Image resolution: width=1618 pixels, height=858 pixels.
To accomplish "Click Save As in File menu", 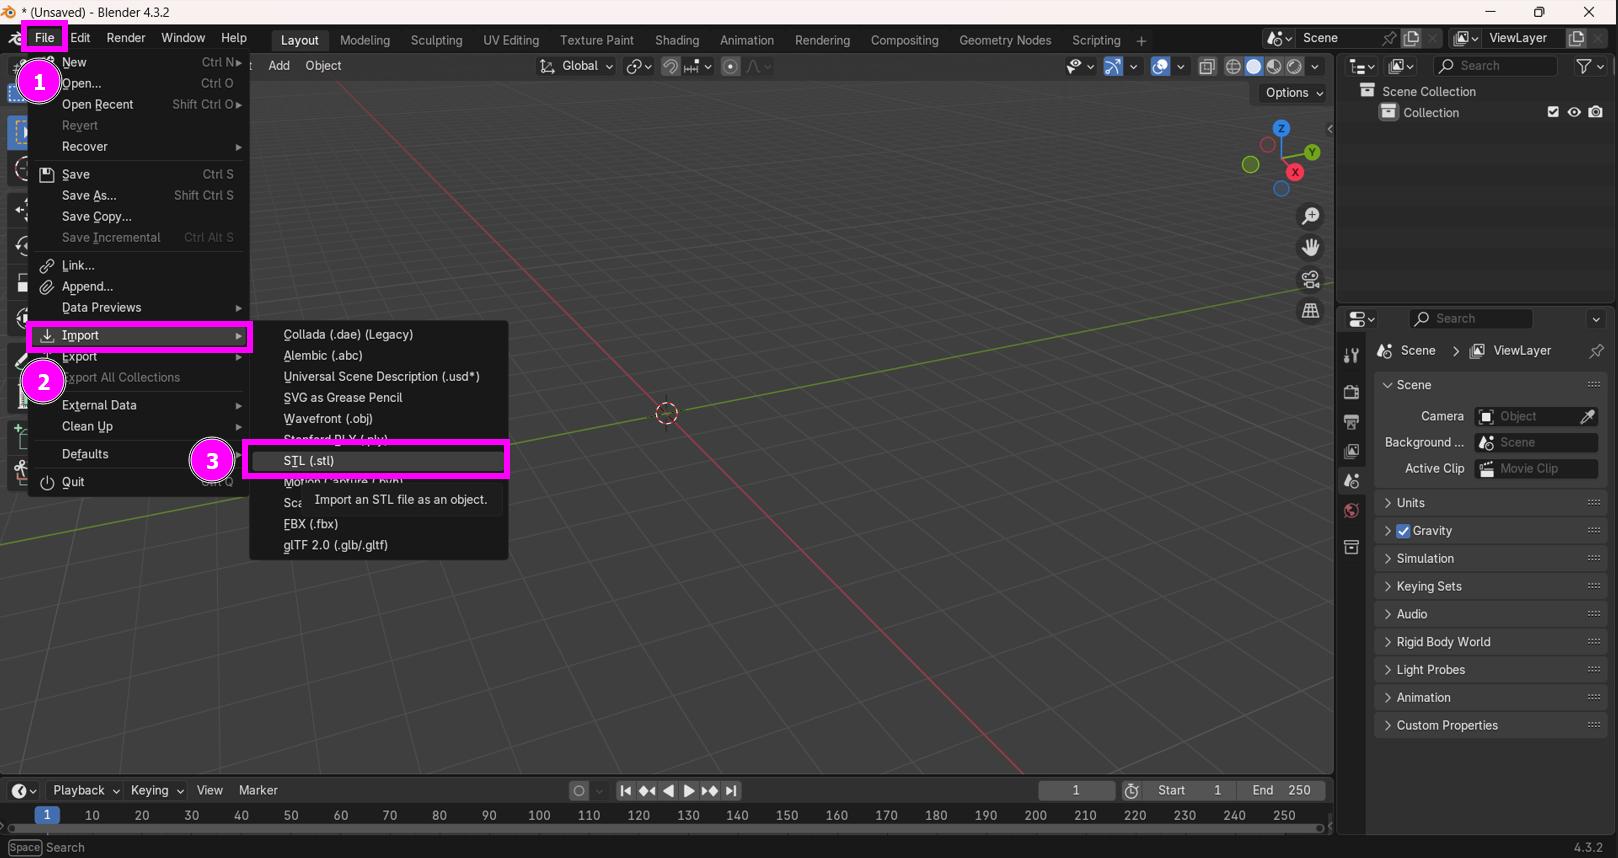I will point(140,196).
